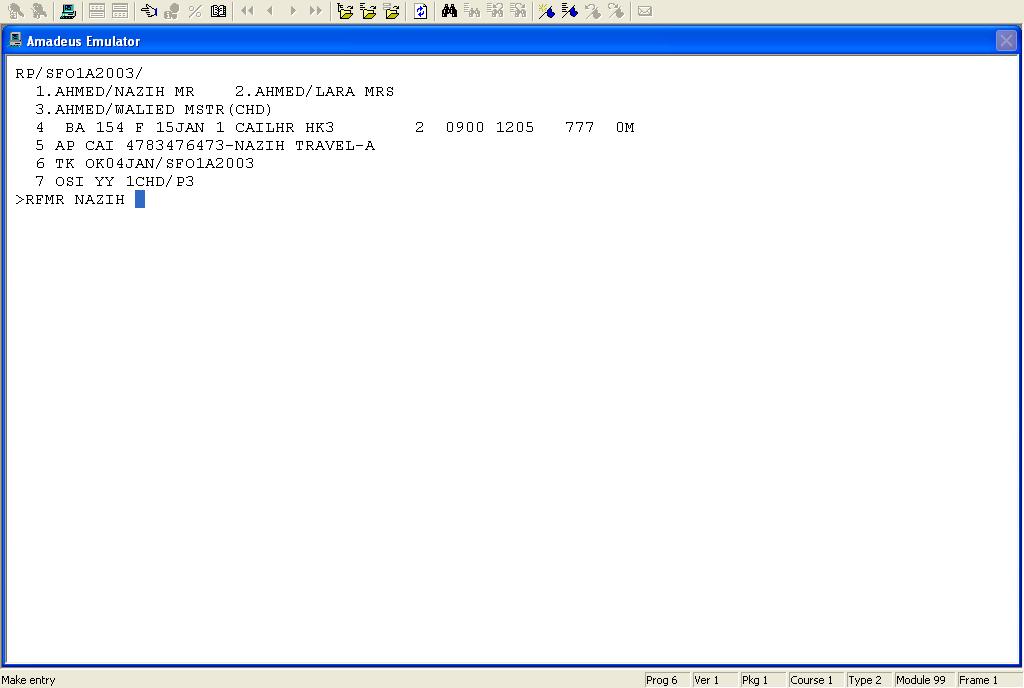Screen dimensions: 1024x688
Task: Go to next with single right arrow
Action: 293,11
